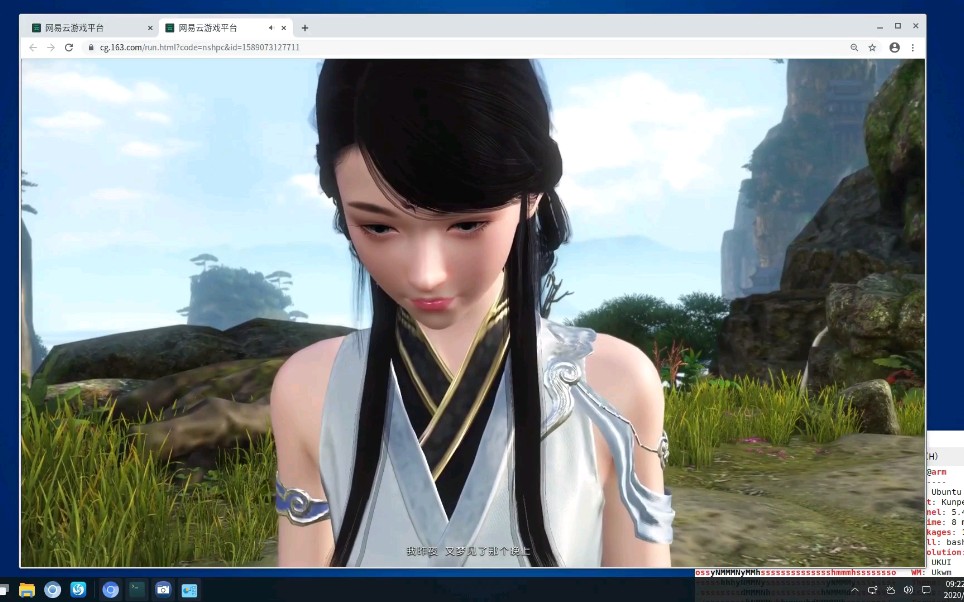The image size is (964, 602).
Task: Bookmark this page with the star
Action: pyautogui.click(x=872, y=47)
